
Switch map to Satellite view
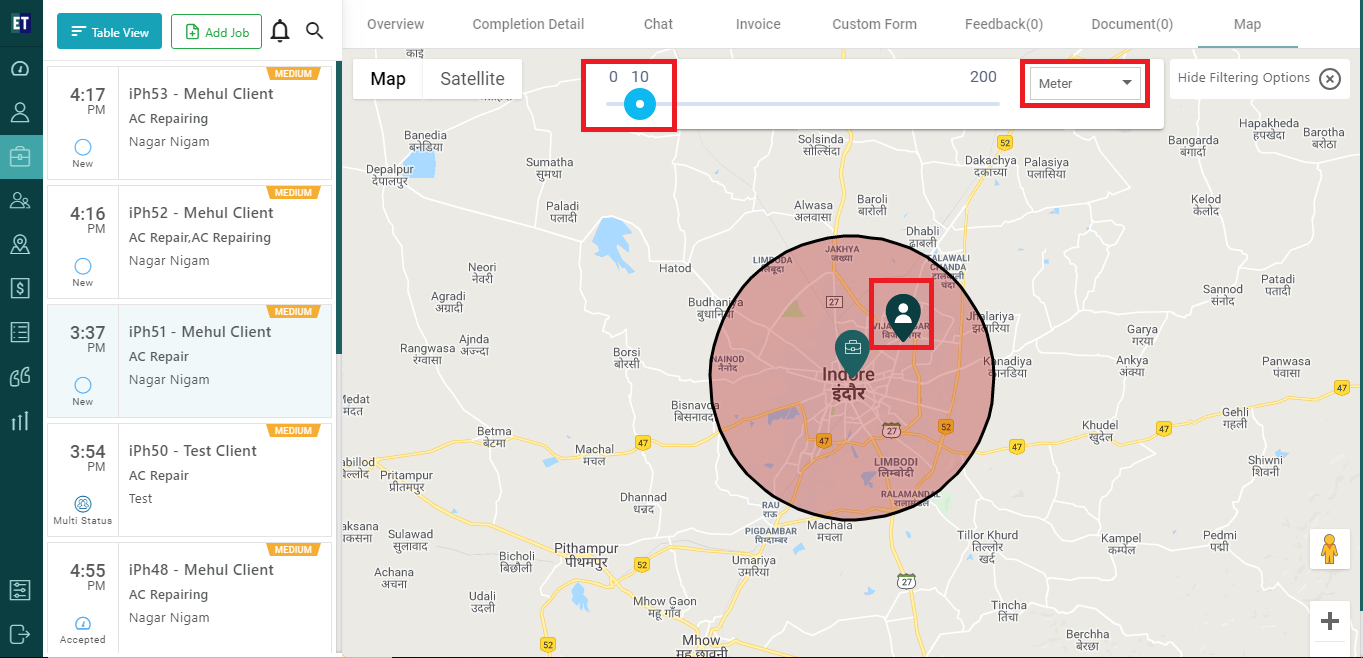click(473, 79)
